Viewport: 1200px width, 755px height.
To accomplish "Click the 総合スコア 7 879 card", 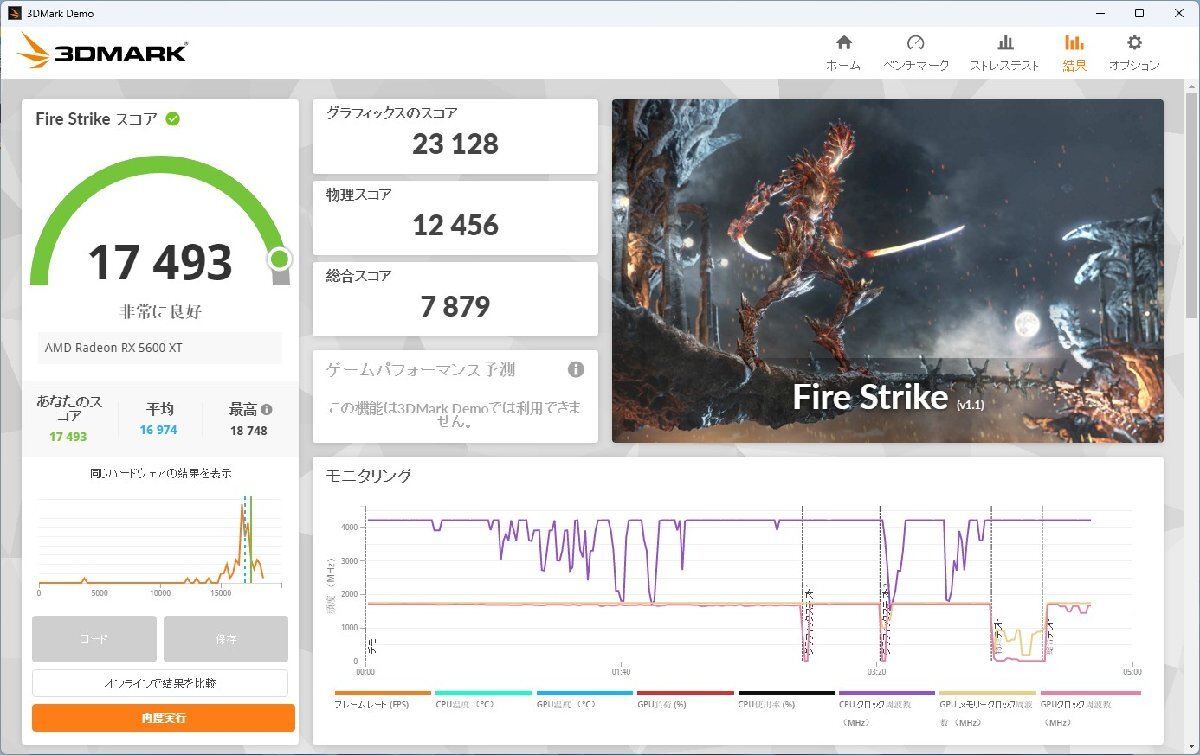I will point(455,298).
